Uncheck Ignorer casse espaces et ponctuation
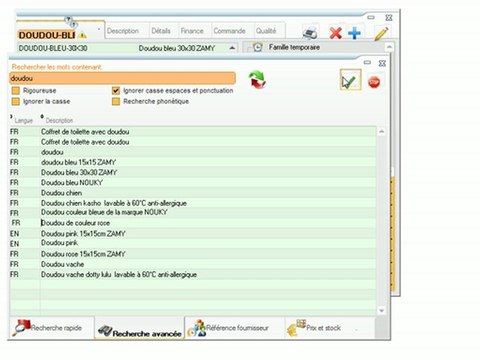The image size is (480, 360). click(x=116, y=91)
